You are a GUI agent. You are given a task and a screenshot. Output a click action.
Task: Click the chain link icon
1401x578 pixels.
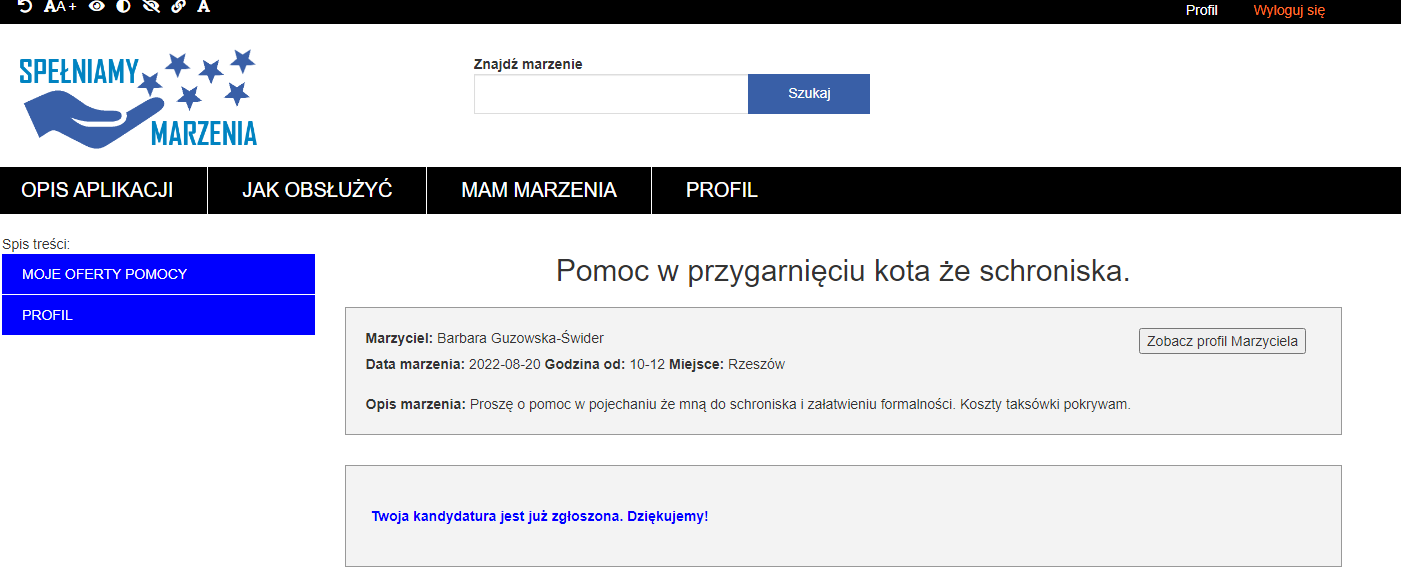pyautogui.click(x=178, y=7)
